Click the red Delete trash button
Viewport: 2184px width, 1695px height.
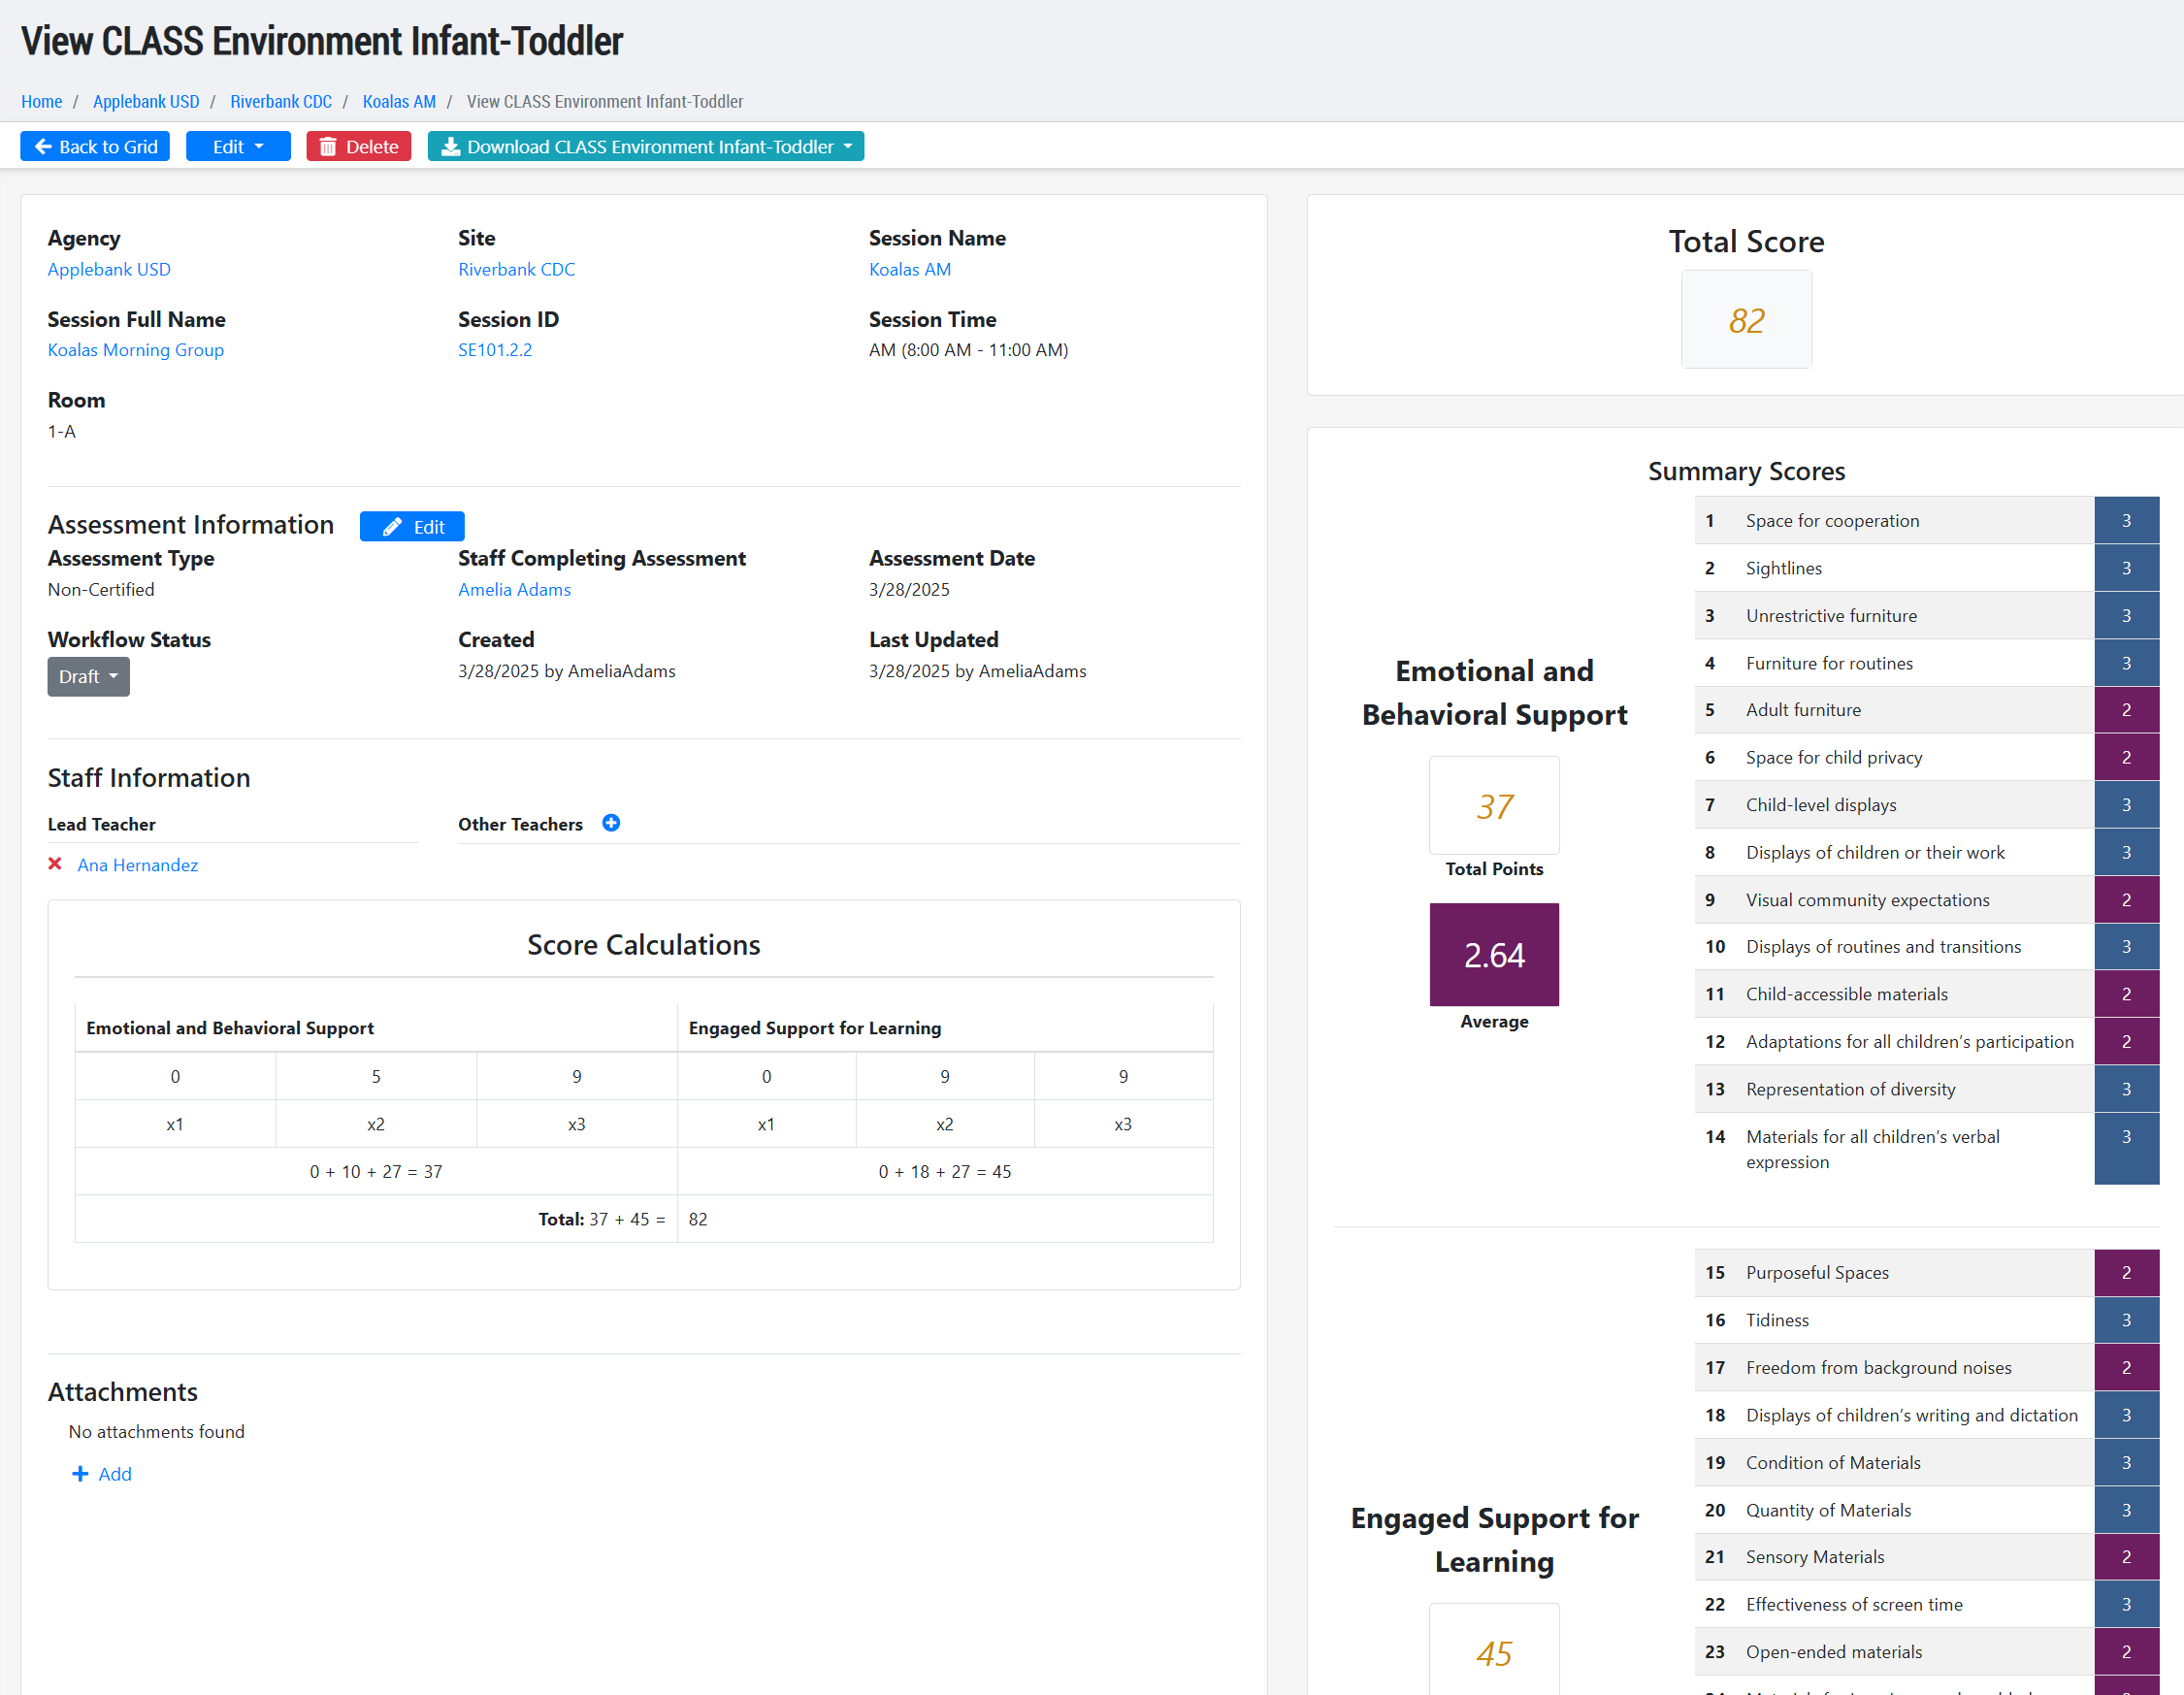point(358,147)
